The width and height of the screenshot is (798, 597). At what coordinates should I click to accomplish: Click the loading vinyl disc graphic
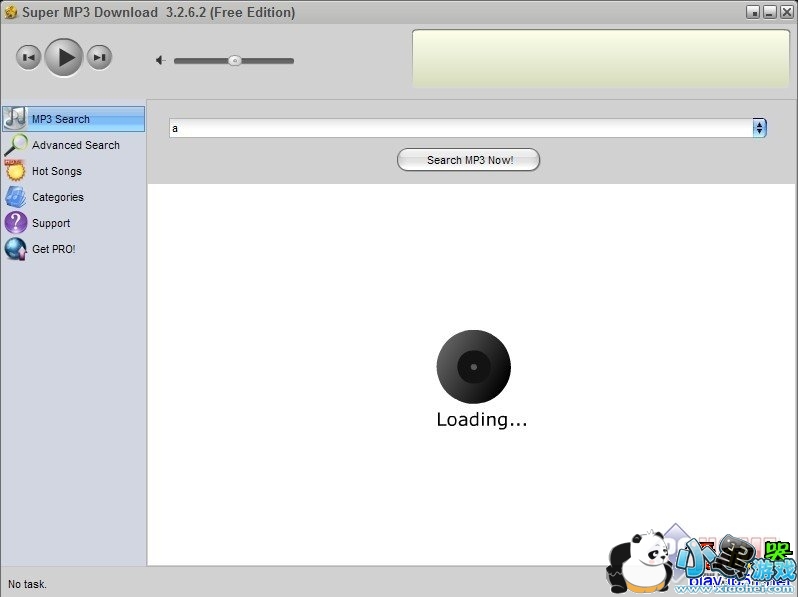[474, 367]
